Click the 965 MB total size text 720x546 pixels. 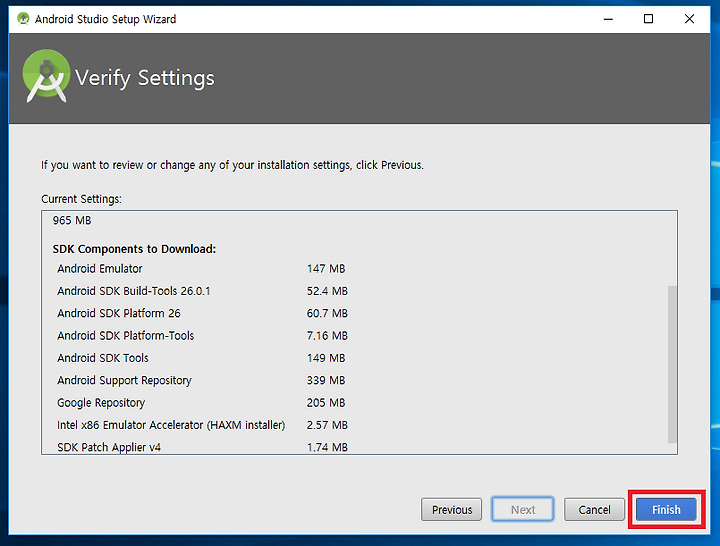[x=72, y=220]
